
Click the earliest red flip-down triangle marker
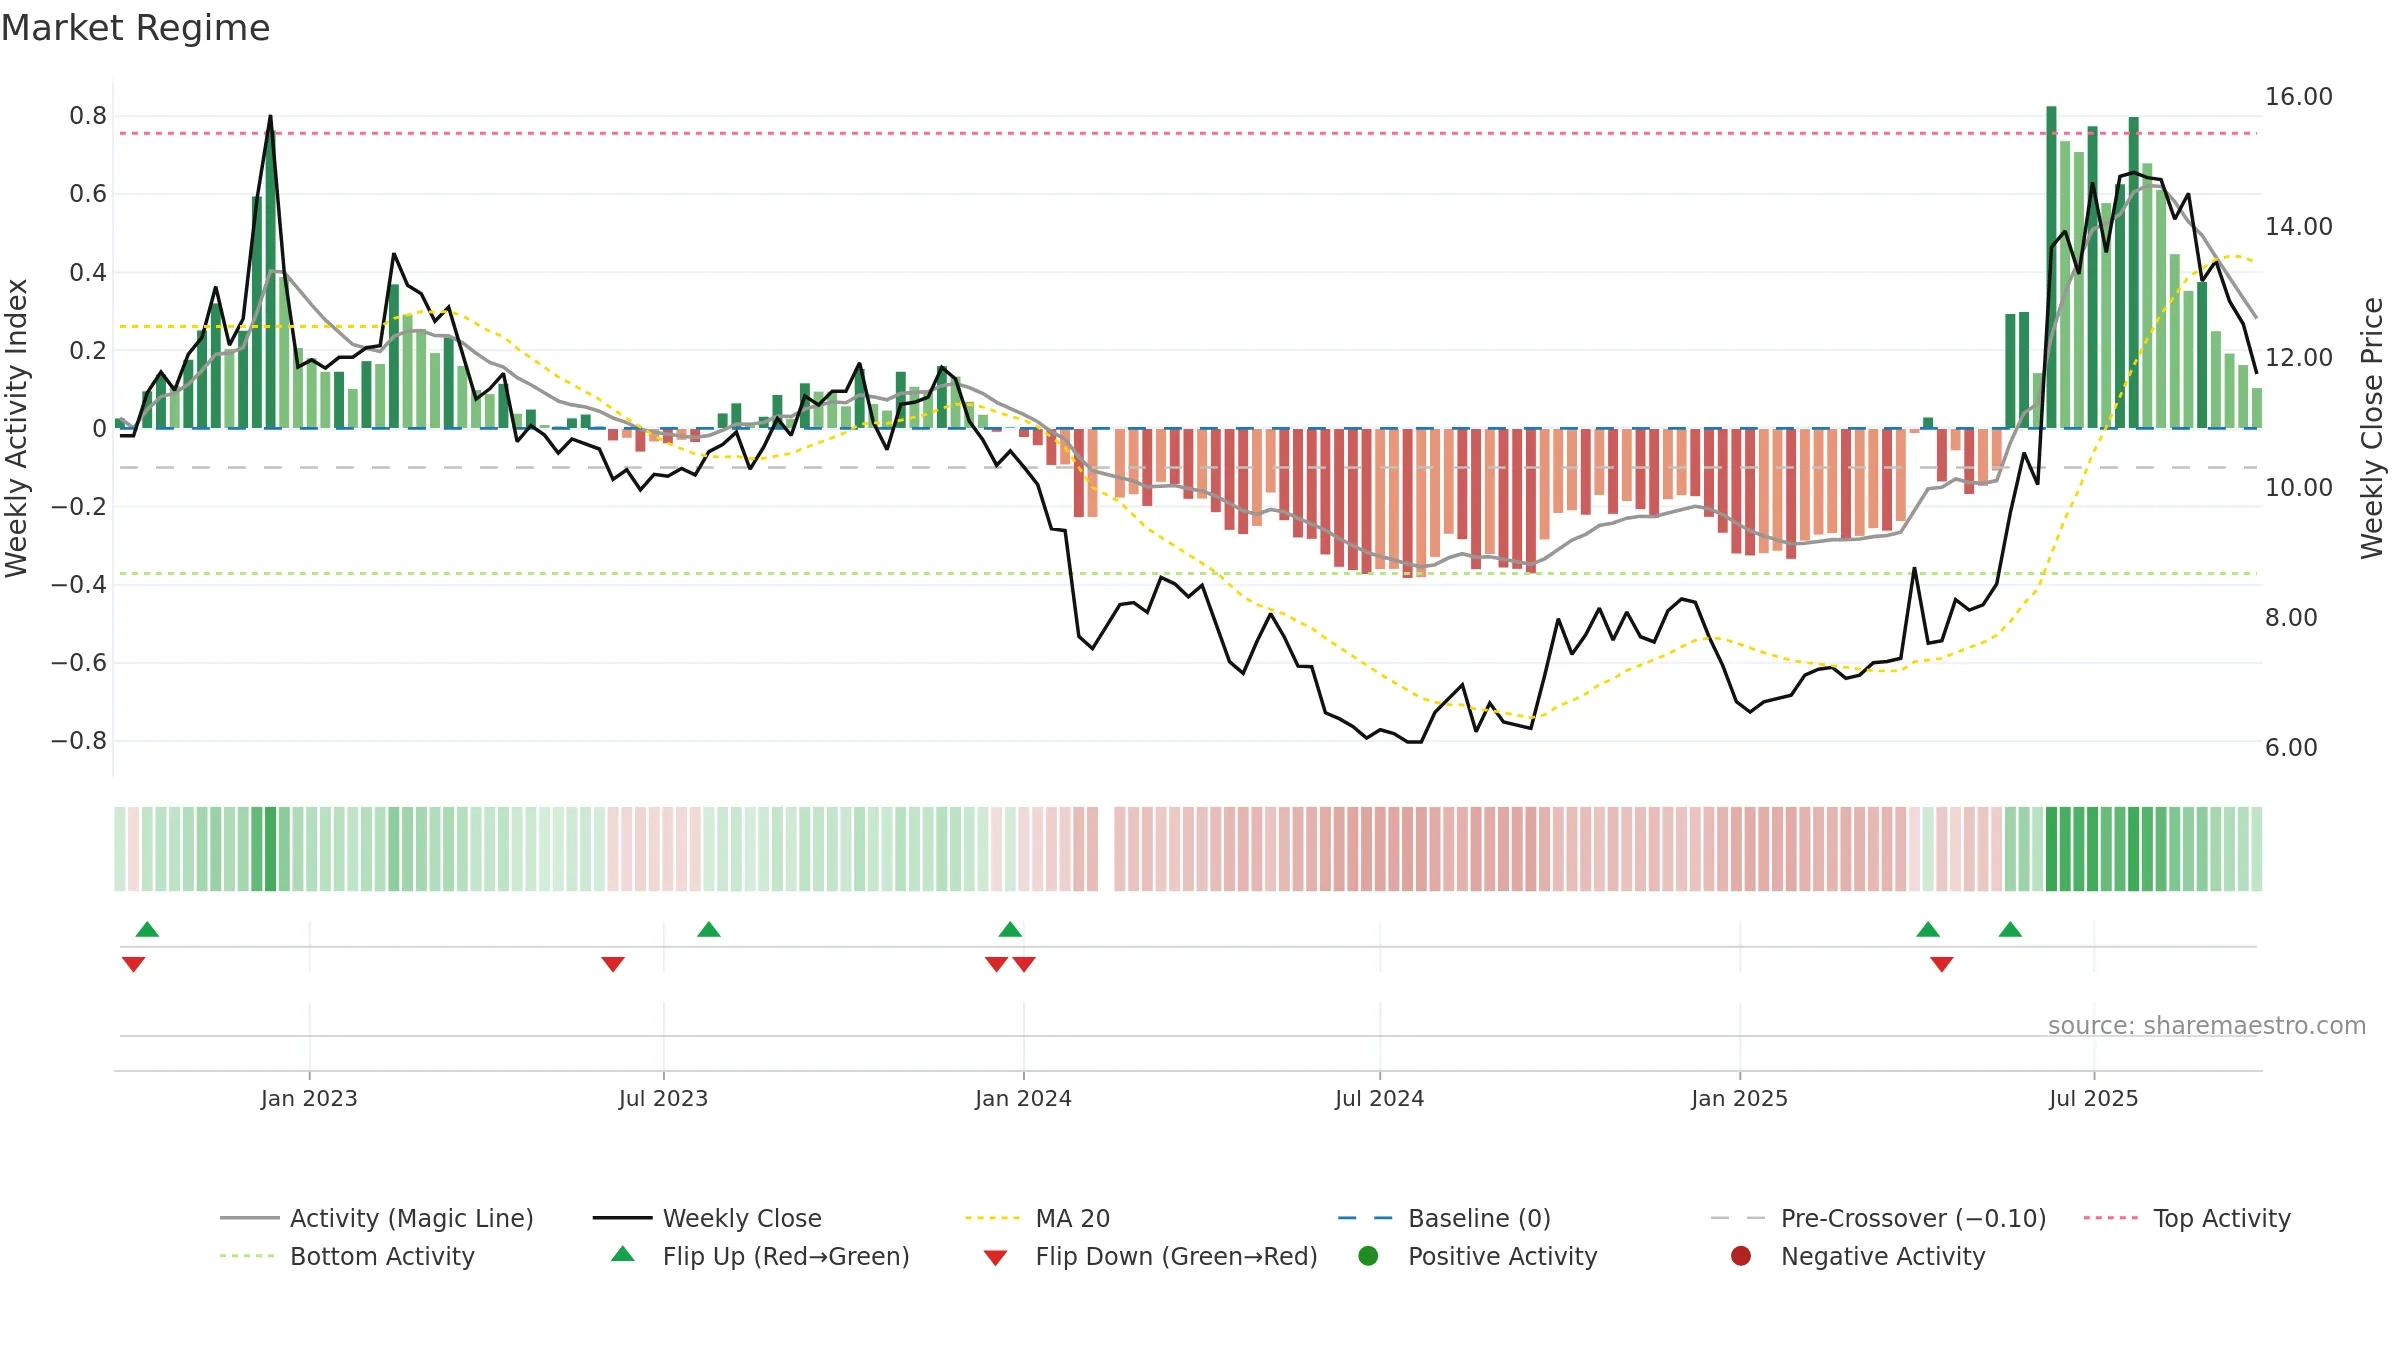[x=133, y=964]
